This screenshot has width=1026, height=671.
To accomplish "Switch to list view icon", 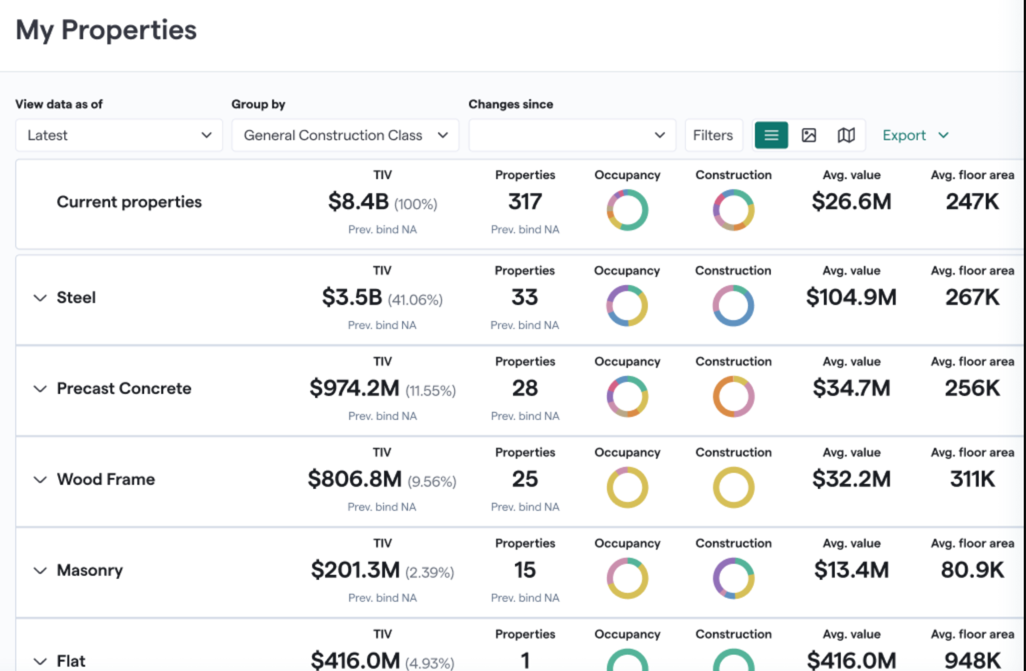I will point(771,136).
